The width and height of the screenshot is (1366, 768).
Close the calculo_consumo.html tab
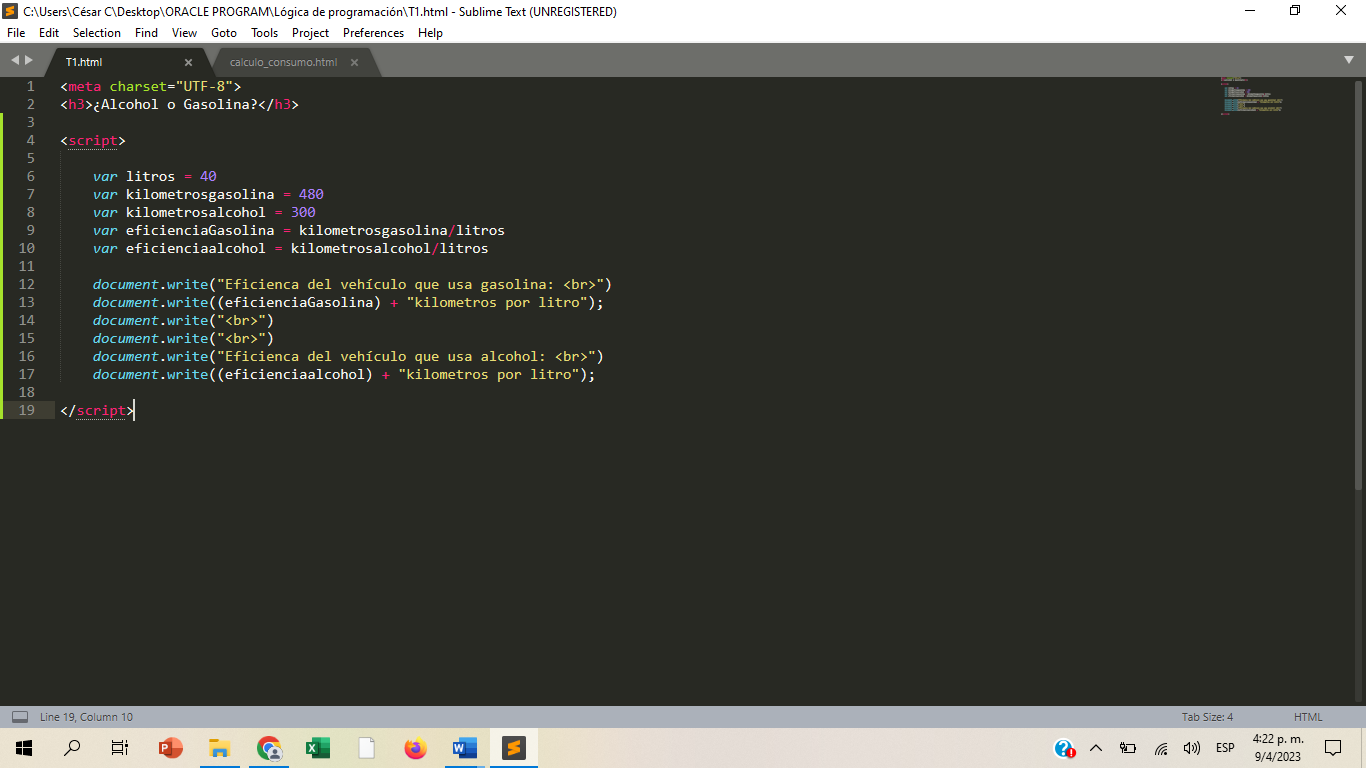coord(354,62)
